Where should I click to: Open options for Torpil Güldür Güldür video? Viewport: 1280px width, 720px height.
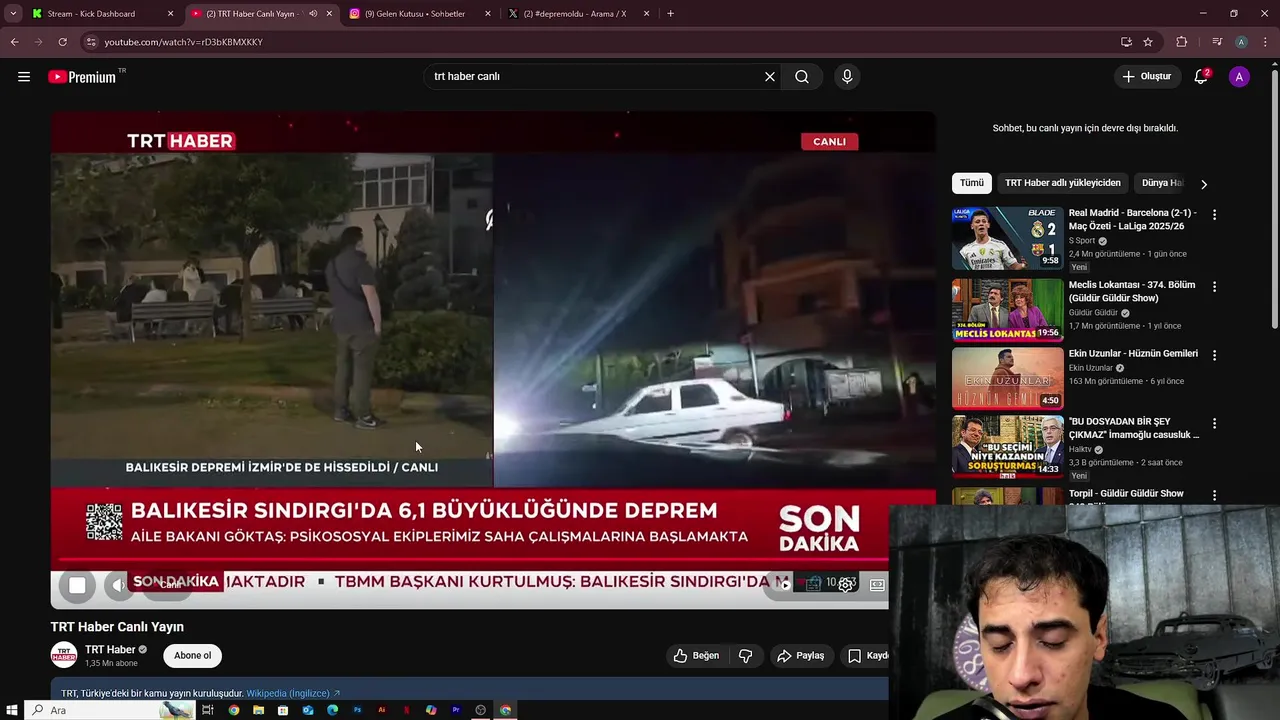tap(1214, 495)
